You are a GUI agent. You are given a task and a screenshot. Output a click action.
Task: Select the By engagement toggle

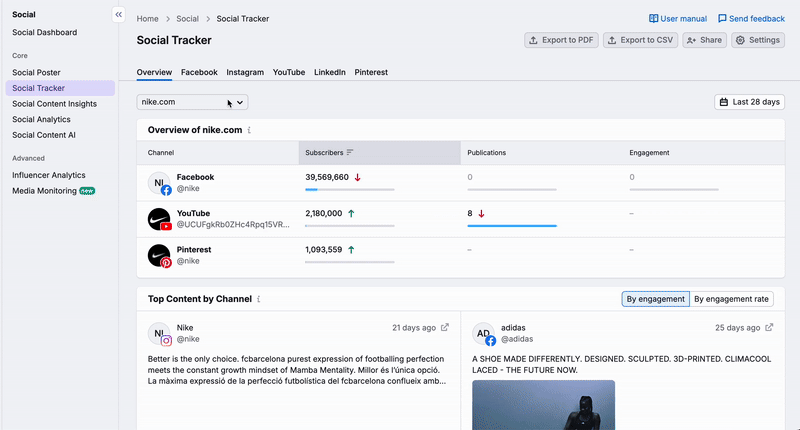(x=655, y=299)
